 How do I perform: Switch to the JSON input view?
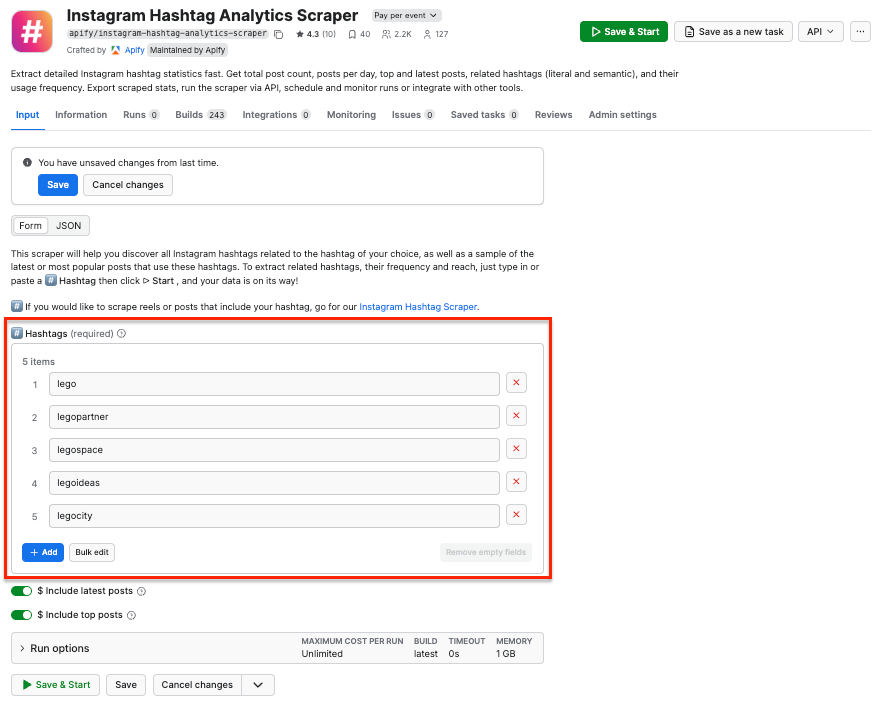coord(68,225)
